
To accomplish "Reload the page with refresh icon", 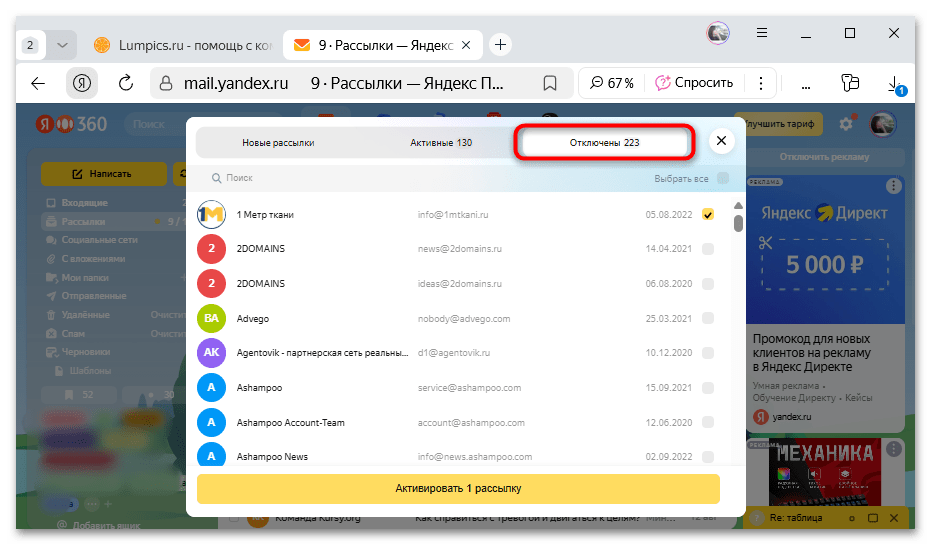I will (x=126, y=83).
